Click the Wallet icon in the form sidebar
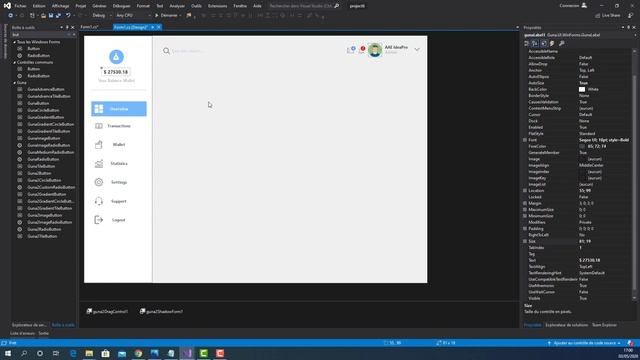Viewport: 640px width, 360px height. [x=99, y=144]
